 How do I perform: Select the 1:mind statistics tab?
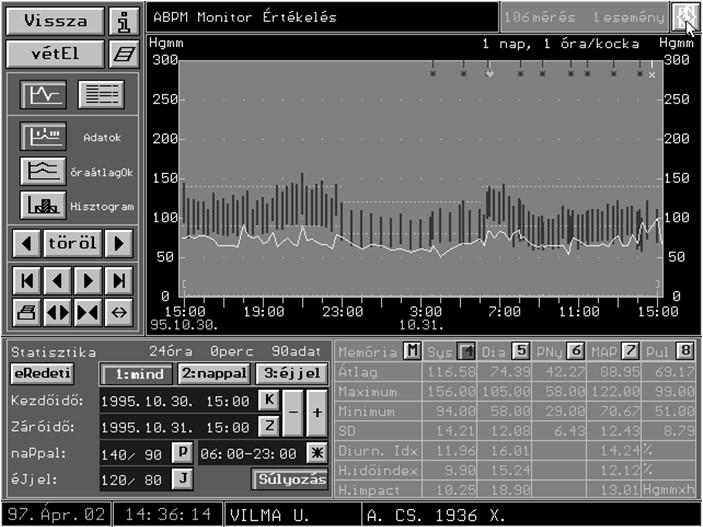click(137, 374)
